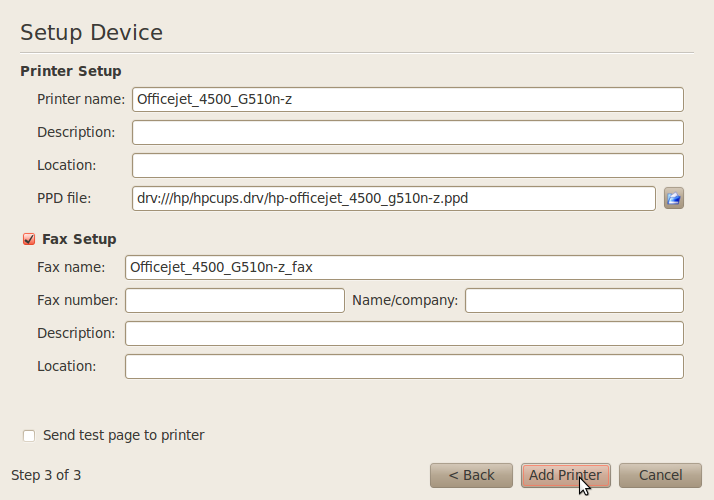Cancel the device setup
The height and width of the screenshot is (500, 714).
(660, 475)
